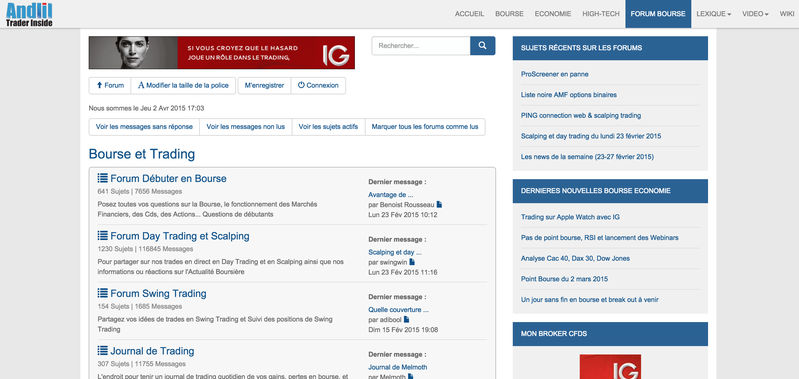
Task: Click MON BROKER CFDS header
Action: pyautogui.click(x=610, y=334)
